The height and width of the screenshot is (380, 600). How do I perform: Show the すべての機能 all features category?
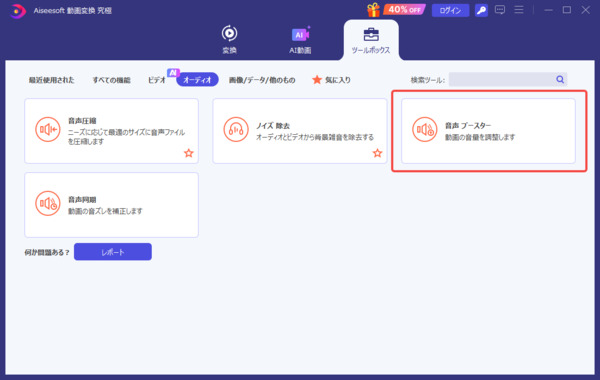(111, 80)
